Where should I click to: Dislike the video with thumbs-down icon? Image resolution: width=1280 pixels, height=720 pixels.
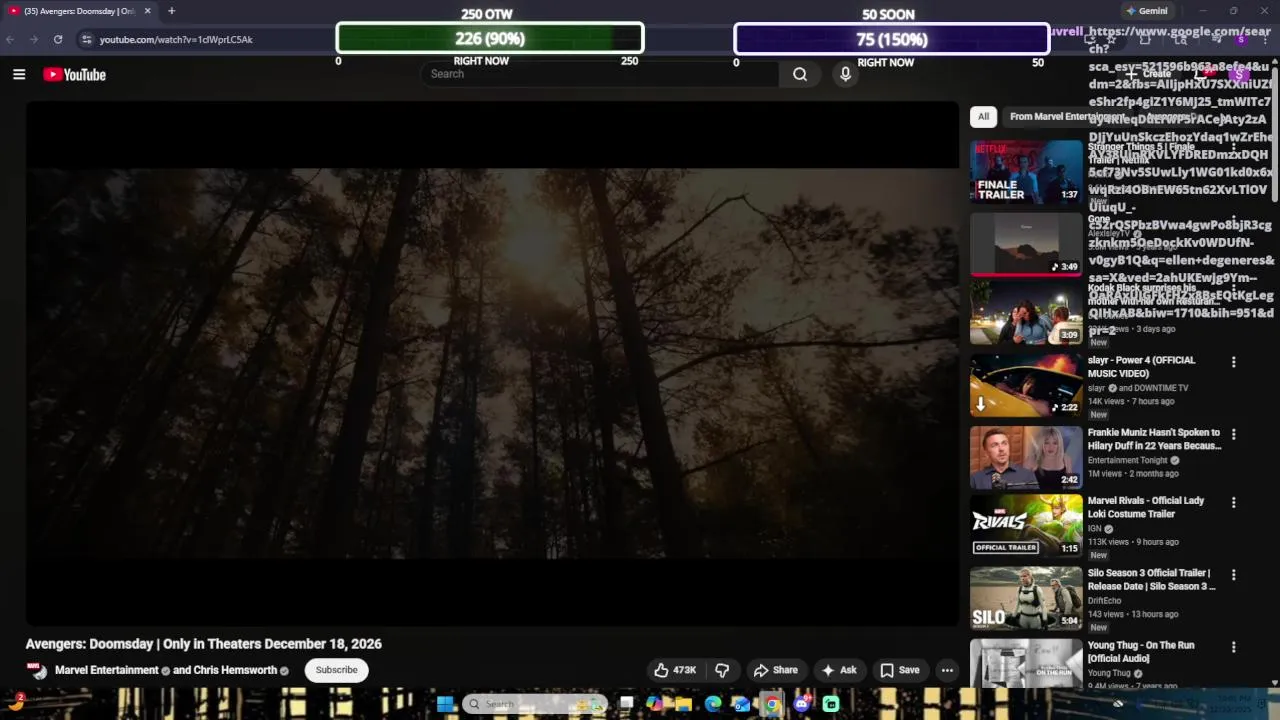coord(722,670)
